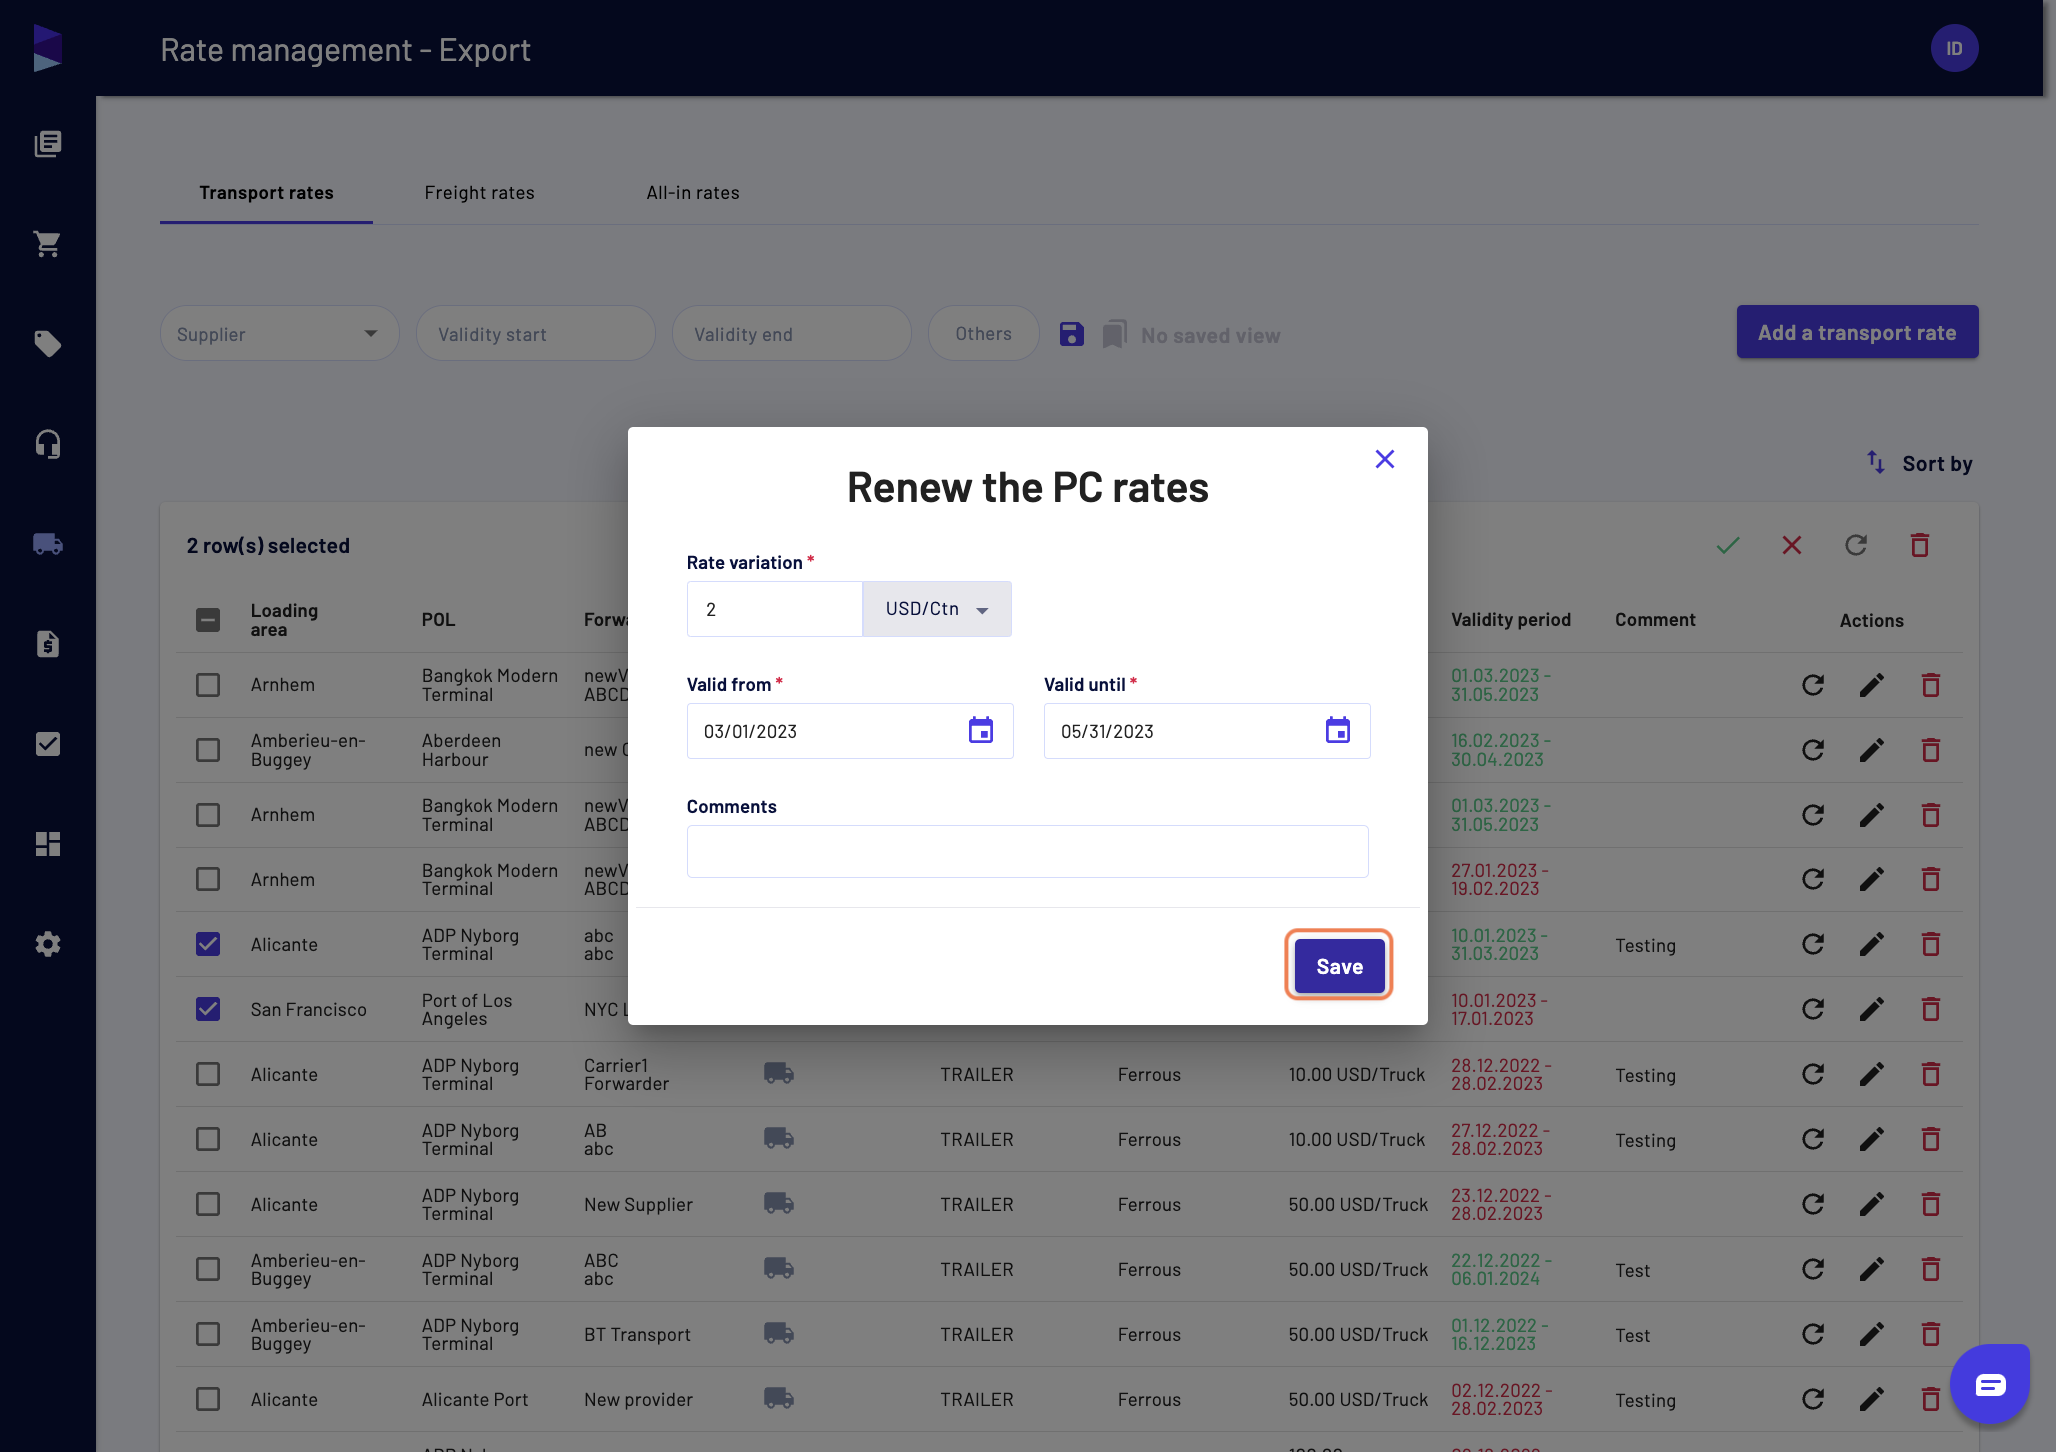Click the Rate variation value field
This screenshot has width=2056, height=1452.
tap(774, 609)
